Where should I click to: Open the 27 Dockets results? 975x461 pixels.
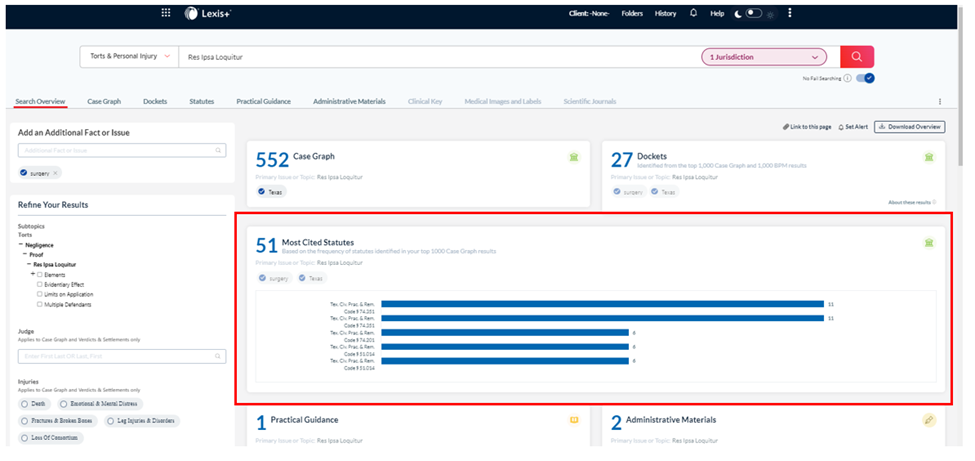[x=639, y=159]
